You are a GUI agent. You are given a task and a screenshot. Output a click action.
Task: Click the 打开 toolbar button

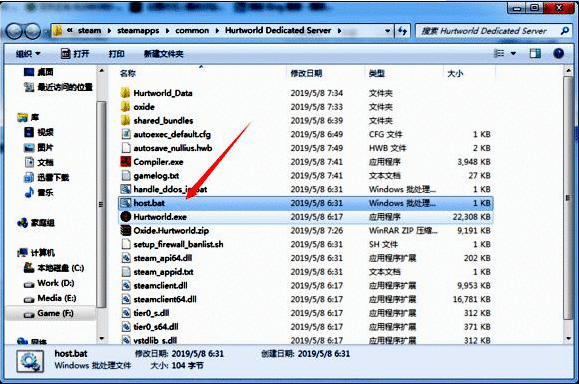coord(75,54)
